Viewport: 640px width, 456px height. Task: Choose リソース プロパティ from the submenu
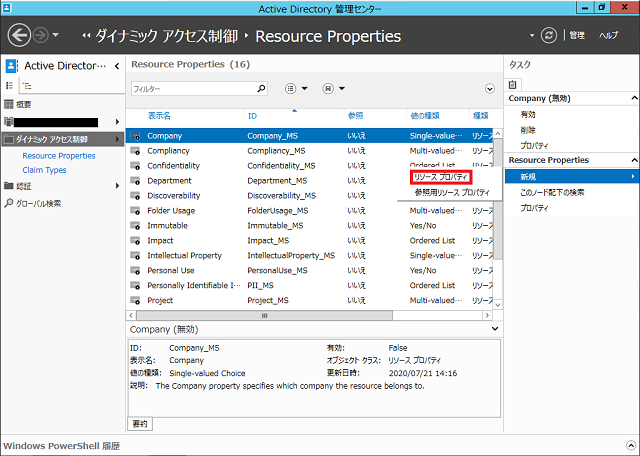tap(441, 176)
